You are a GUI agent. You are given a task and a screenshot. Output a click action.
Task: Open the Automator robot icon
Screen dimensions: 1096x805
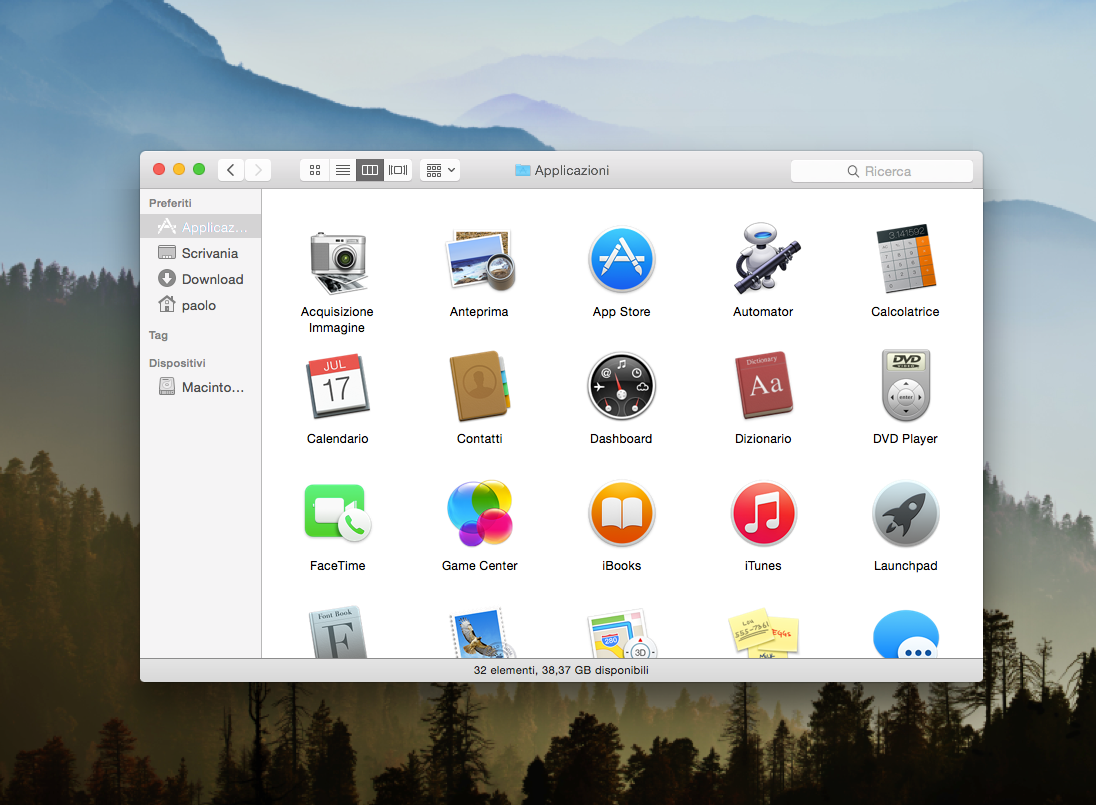tap(765, 259)
